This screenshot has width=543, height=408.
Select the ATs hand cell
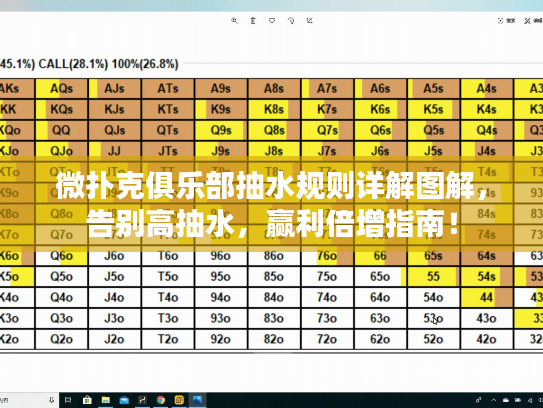pos(168,89)
